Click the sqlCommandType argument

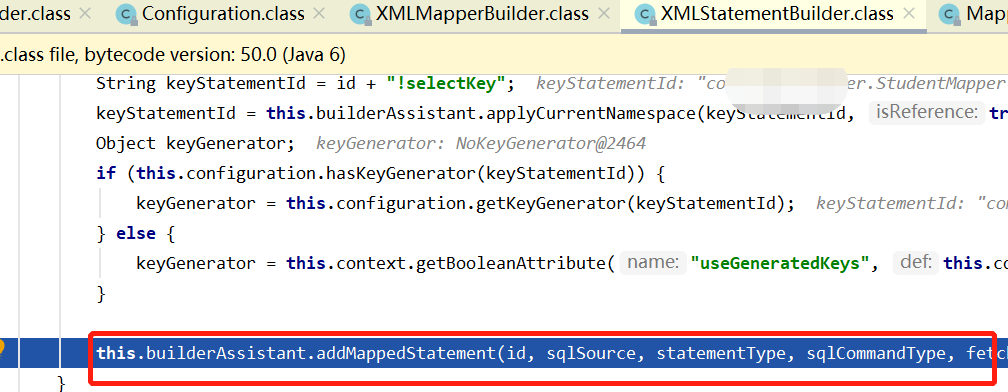(876, 353)
